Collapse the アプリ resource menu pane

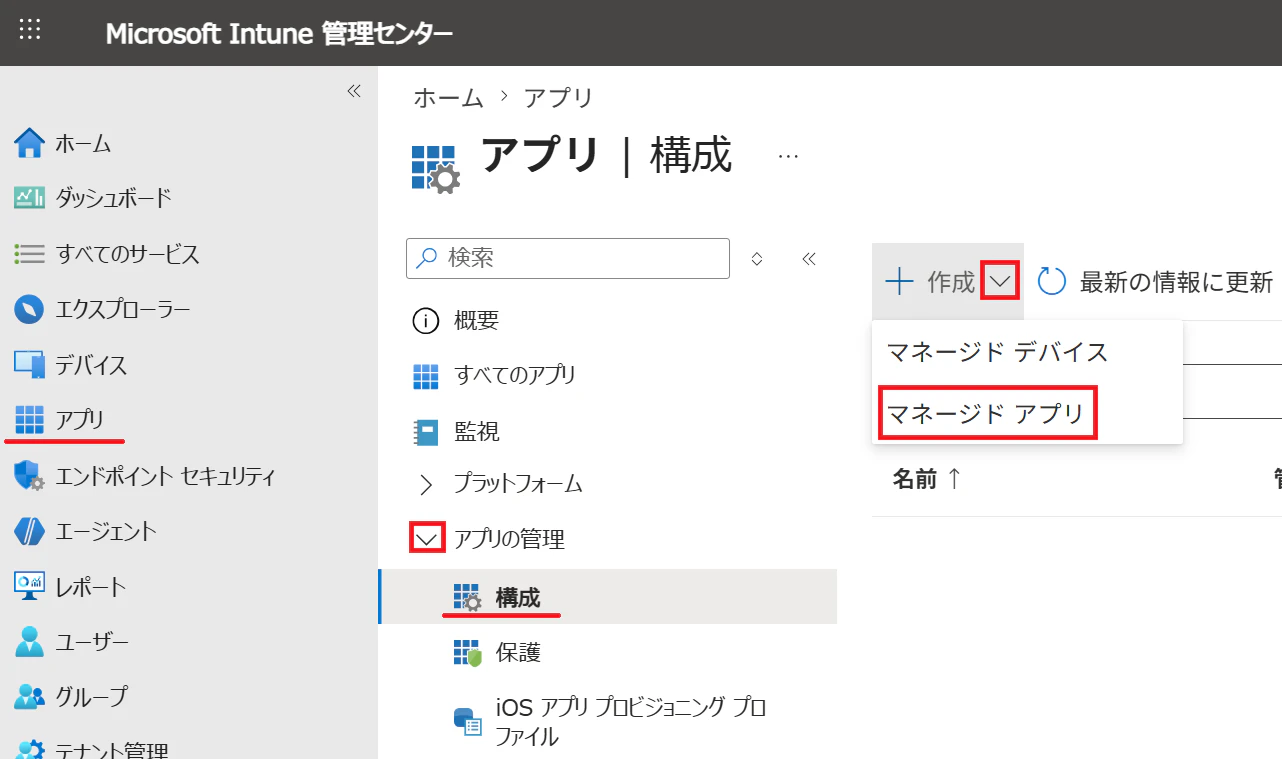(x=809, y=259)
